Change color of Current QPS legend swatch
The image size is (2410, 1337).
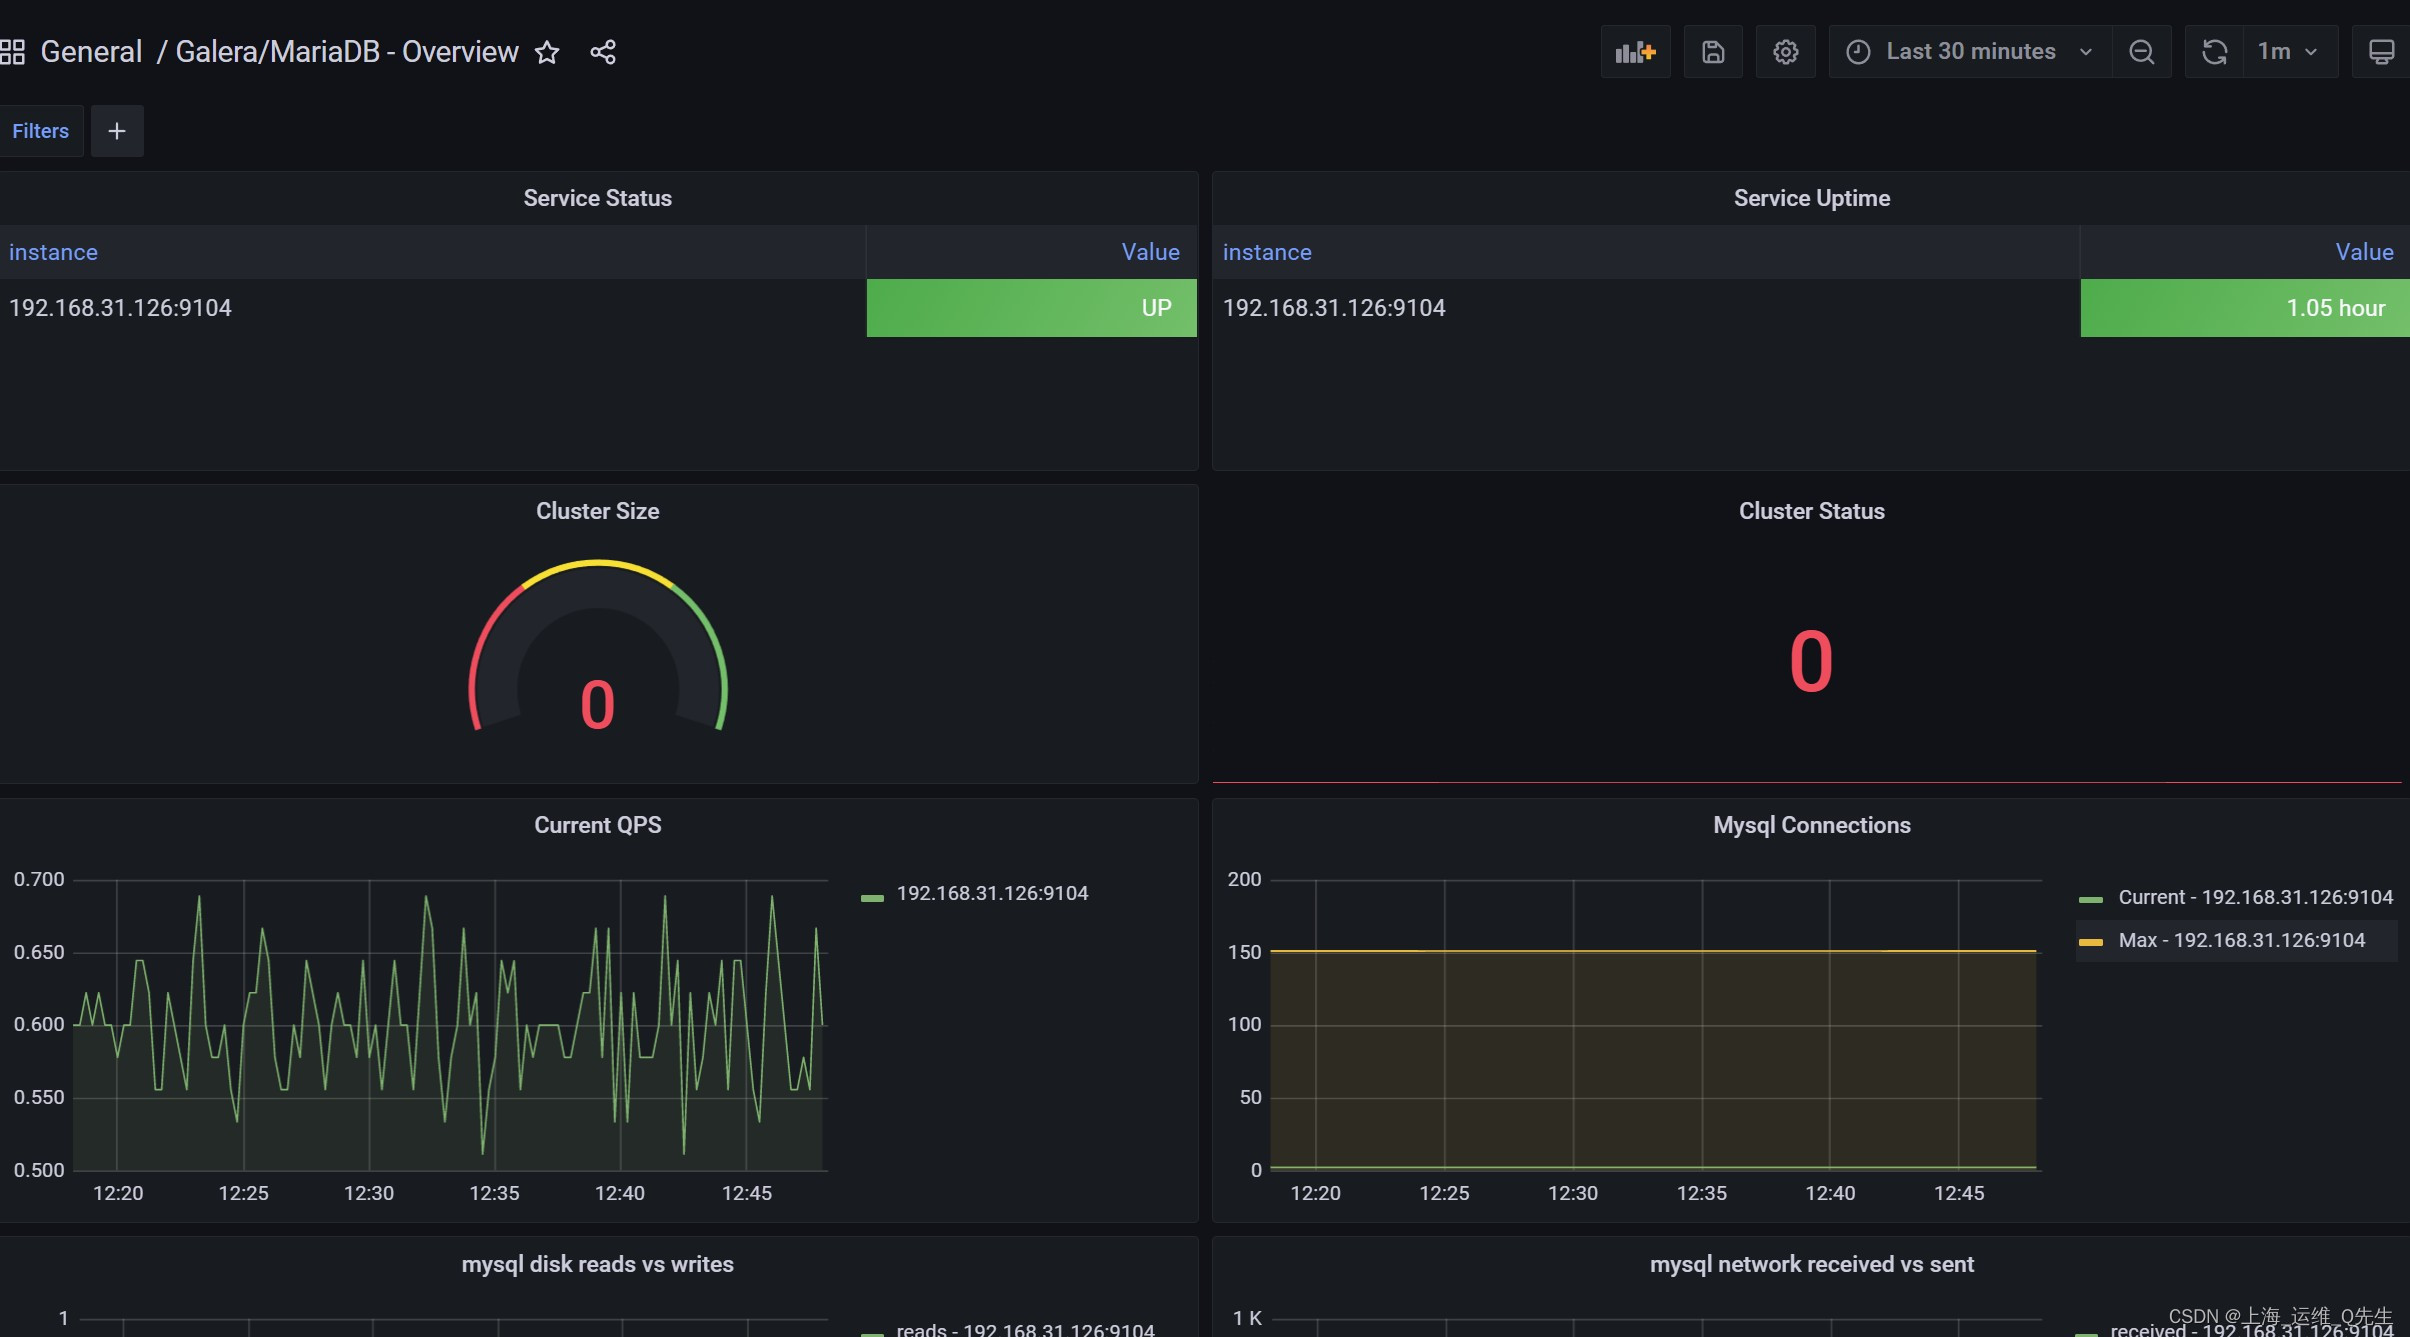(x=872, y=898)
